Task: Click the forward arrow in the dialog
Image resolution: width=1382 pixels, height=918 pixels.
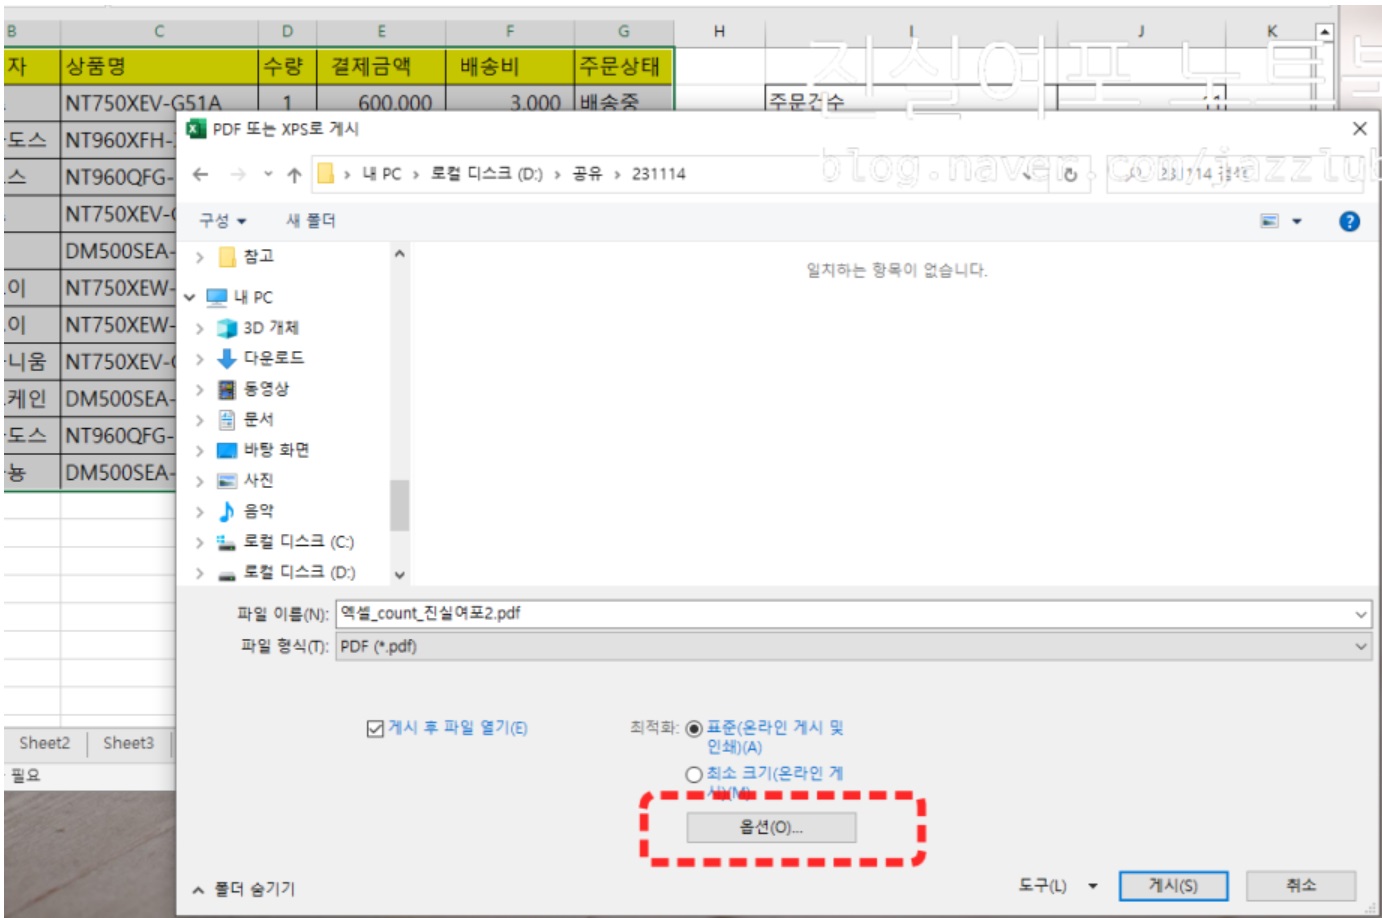Action: point(237,174)
